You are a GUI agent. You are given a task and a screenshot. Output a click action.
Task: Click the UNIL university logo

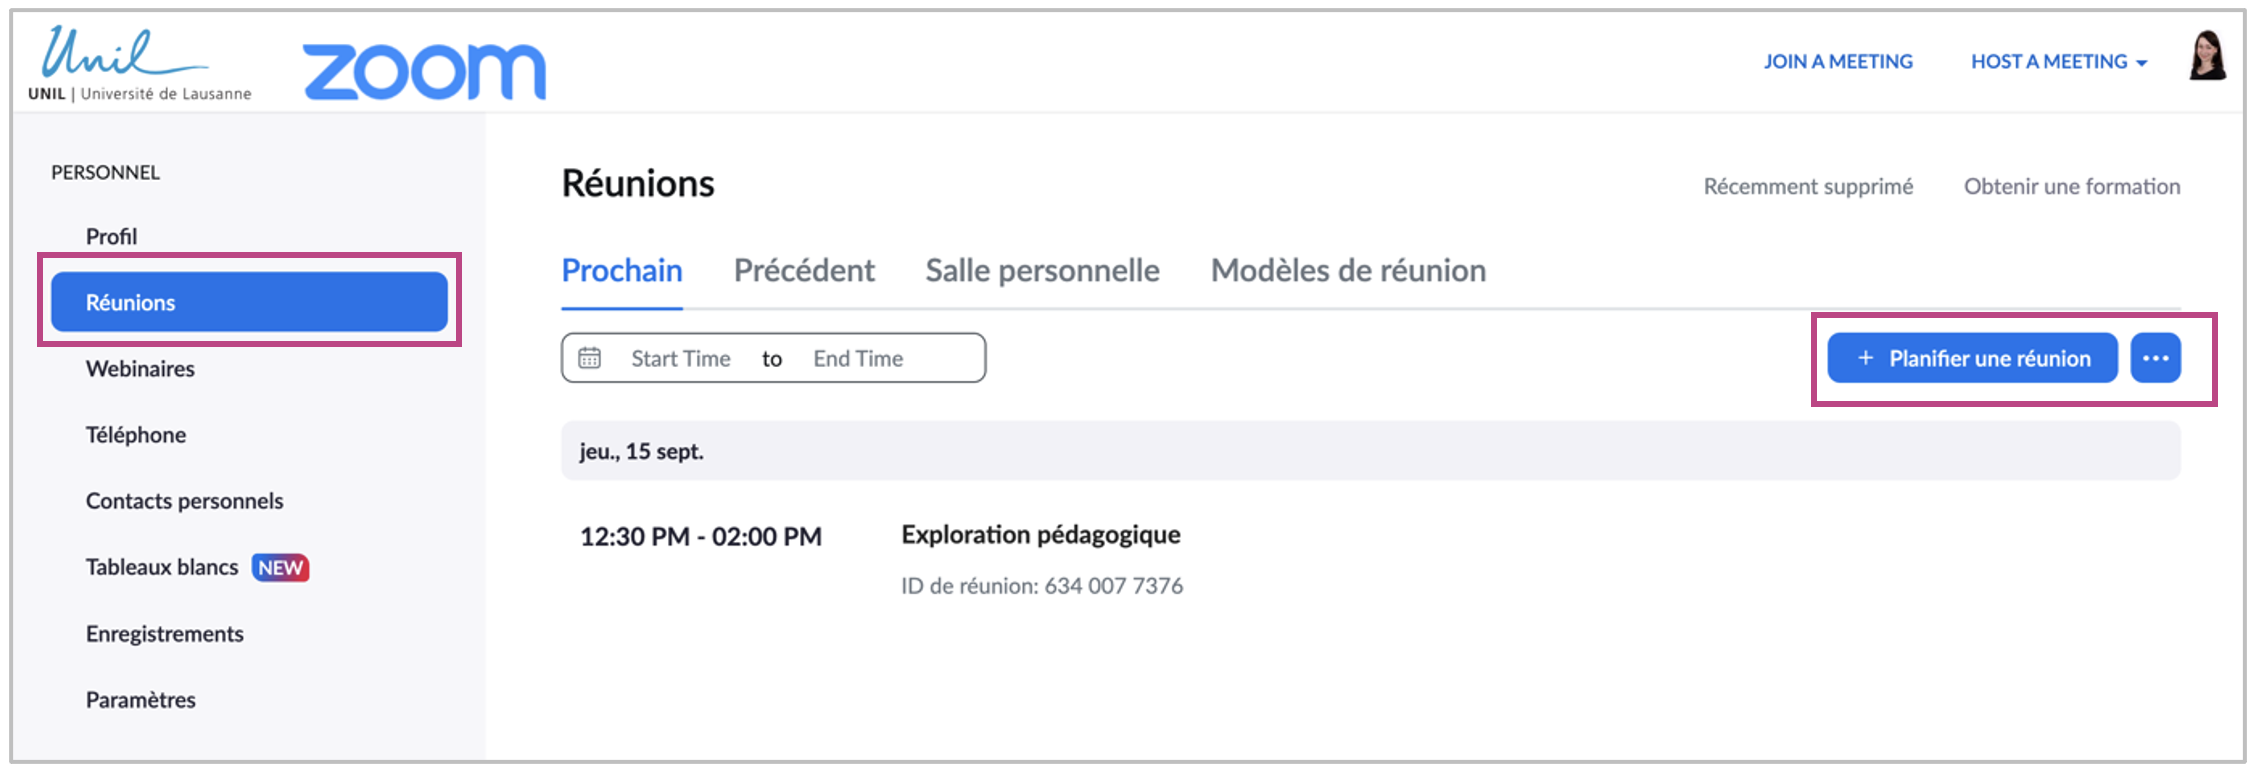coord(139,65)
